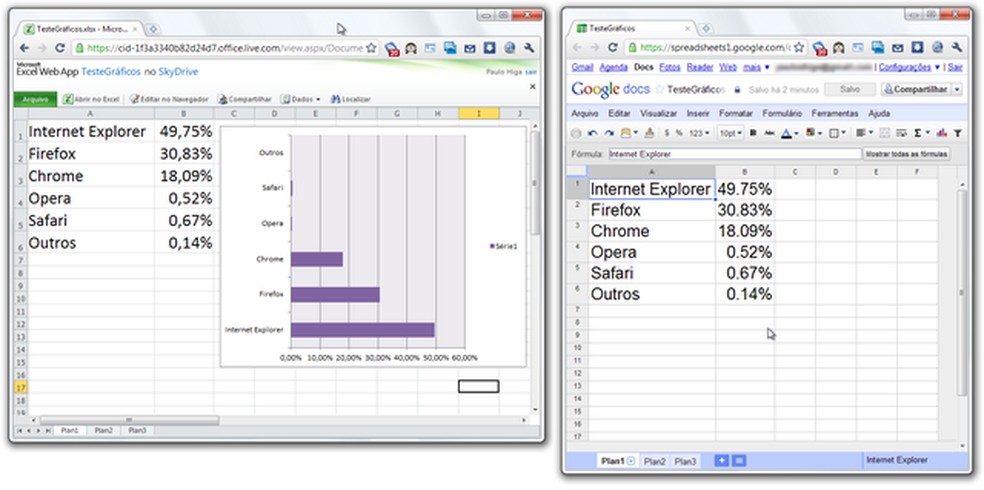The height and width of the screenshot is (490, 984).
Task: Bookmark the office.live.com page with the star
Action: [x=371, y=48]
